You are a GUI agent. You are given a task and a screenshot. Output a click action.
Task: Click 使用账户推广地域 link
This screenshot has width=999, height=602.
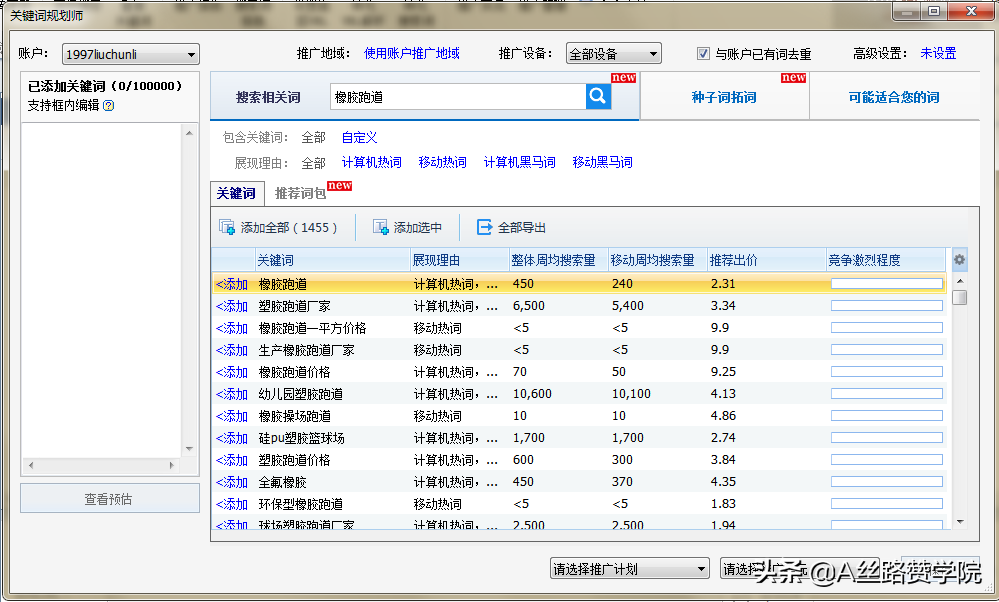coord(412,54)
